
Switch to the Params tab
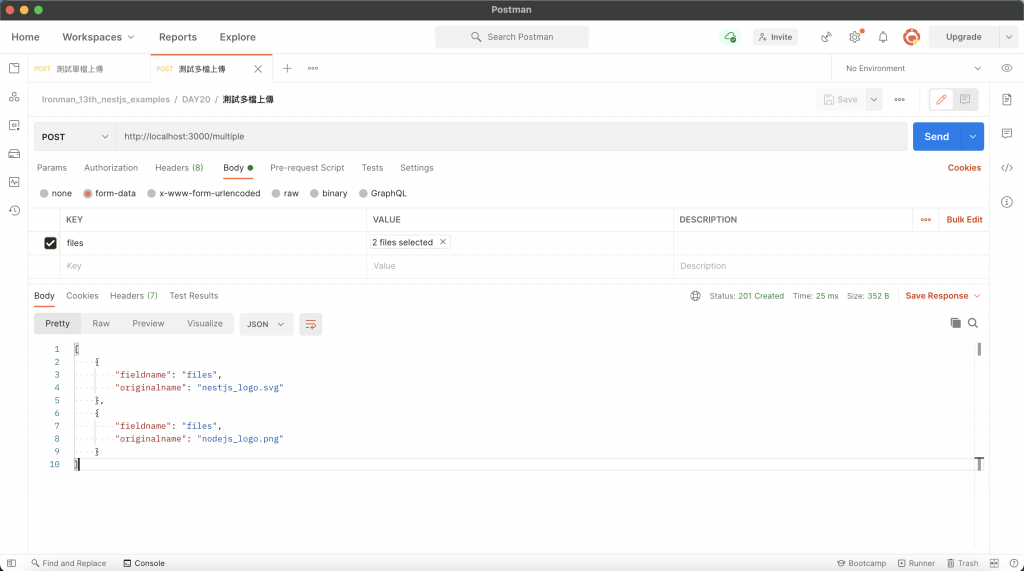point(52,168)
